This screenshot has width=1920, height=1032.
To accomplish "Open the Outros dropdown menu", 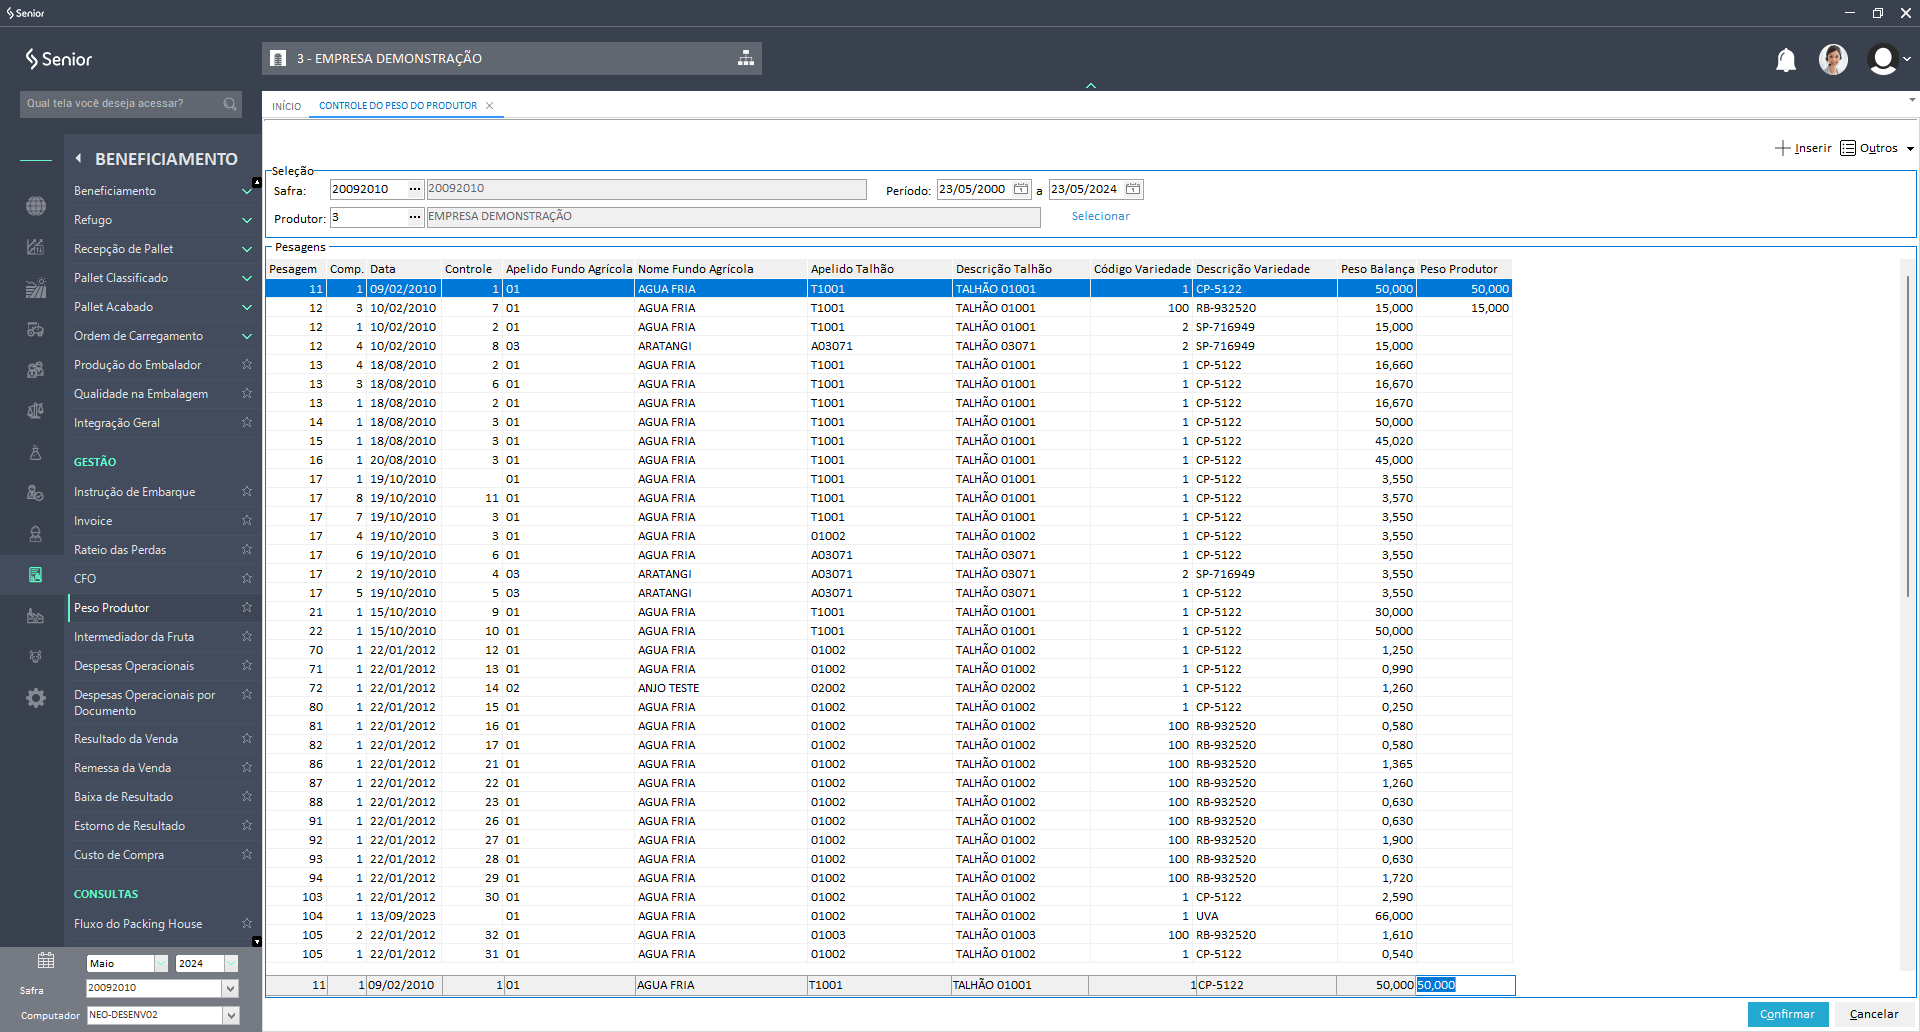I will [x=1877, y=148].
